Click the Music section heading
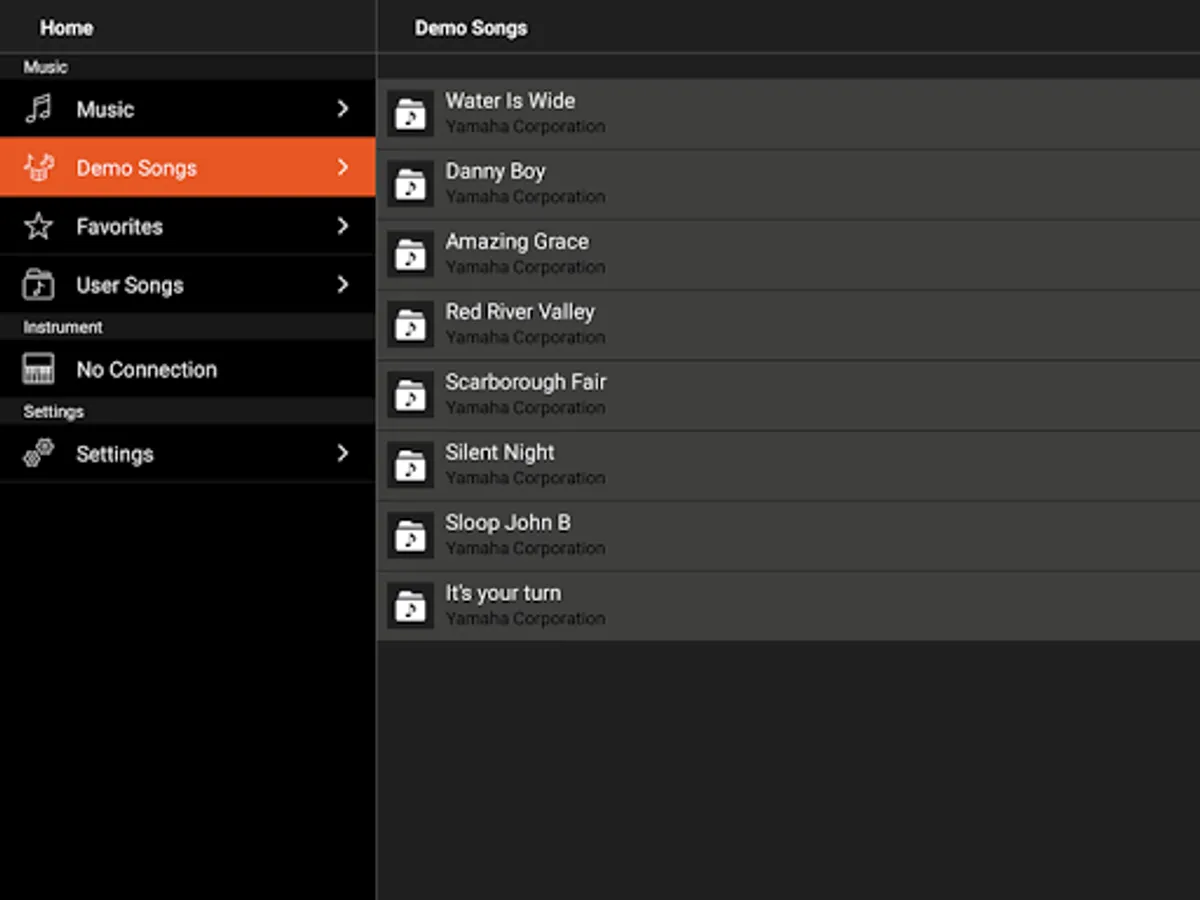The height and width of the screenshot is (900, 1200). point(45,67)
